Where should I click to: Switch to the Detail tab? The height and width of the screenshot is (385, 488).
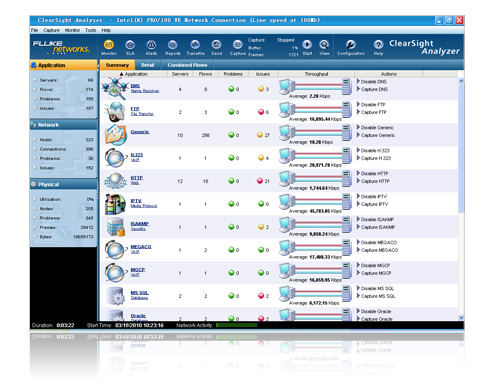(x=147, y=65)
